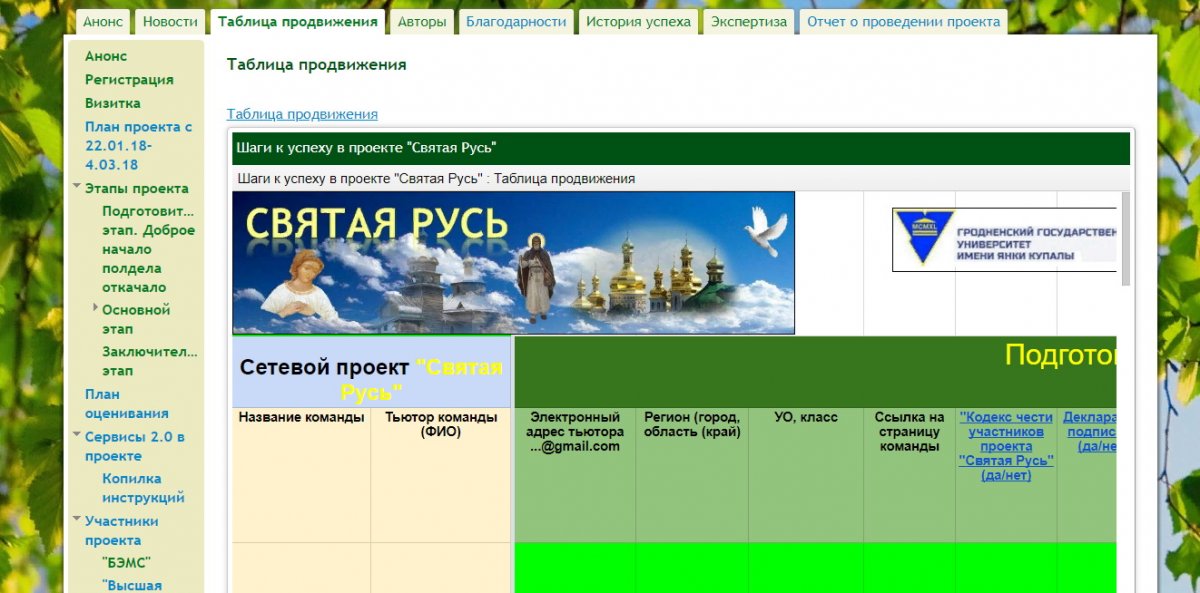Collapse the Участники проекта section arrow

coord(77,520)
